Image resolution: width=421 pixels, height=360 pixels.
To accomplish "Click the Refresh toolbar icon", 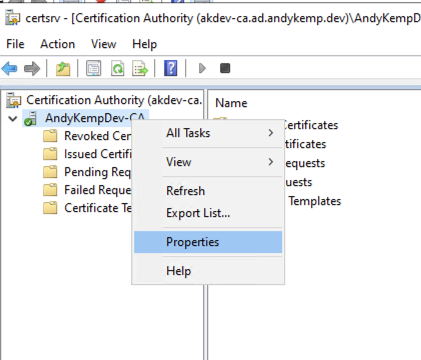I will click(x=117, y=68).
